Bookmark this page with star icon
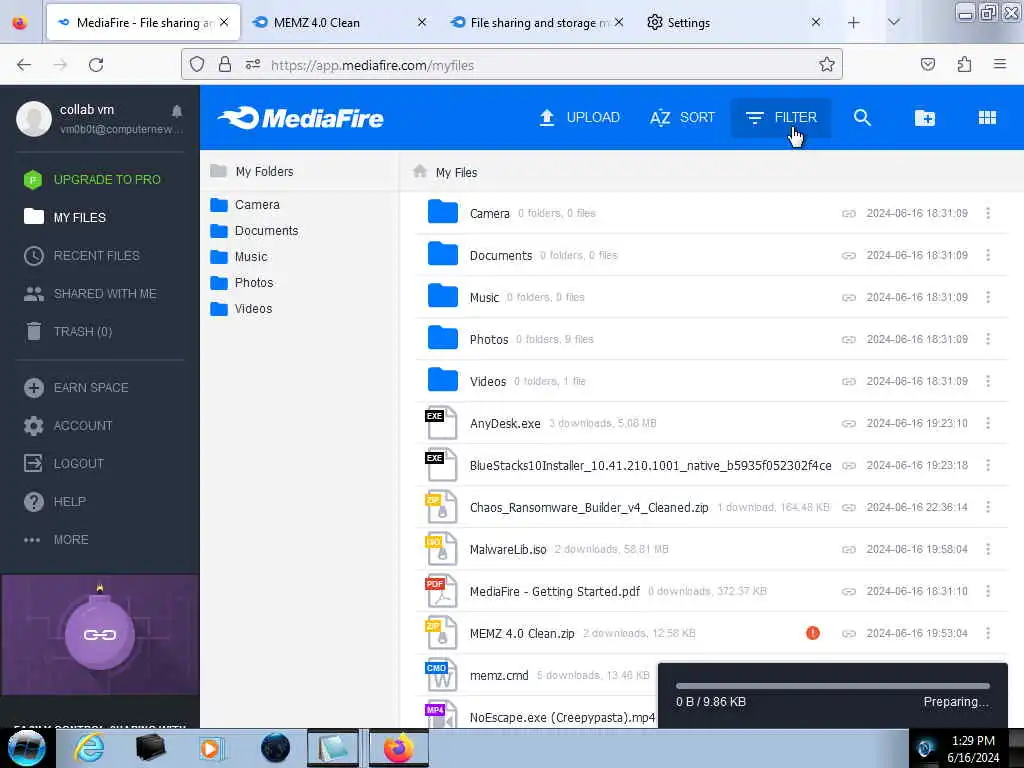 [x=827, y=64]
